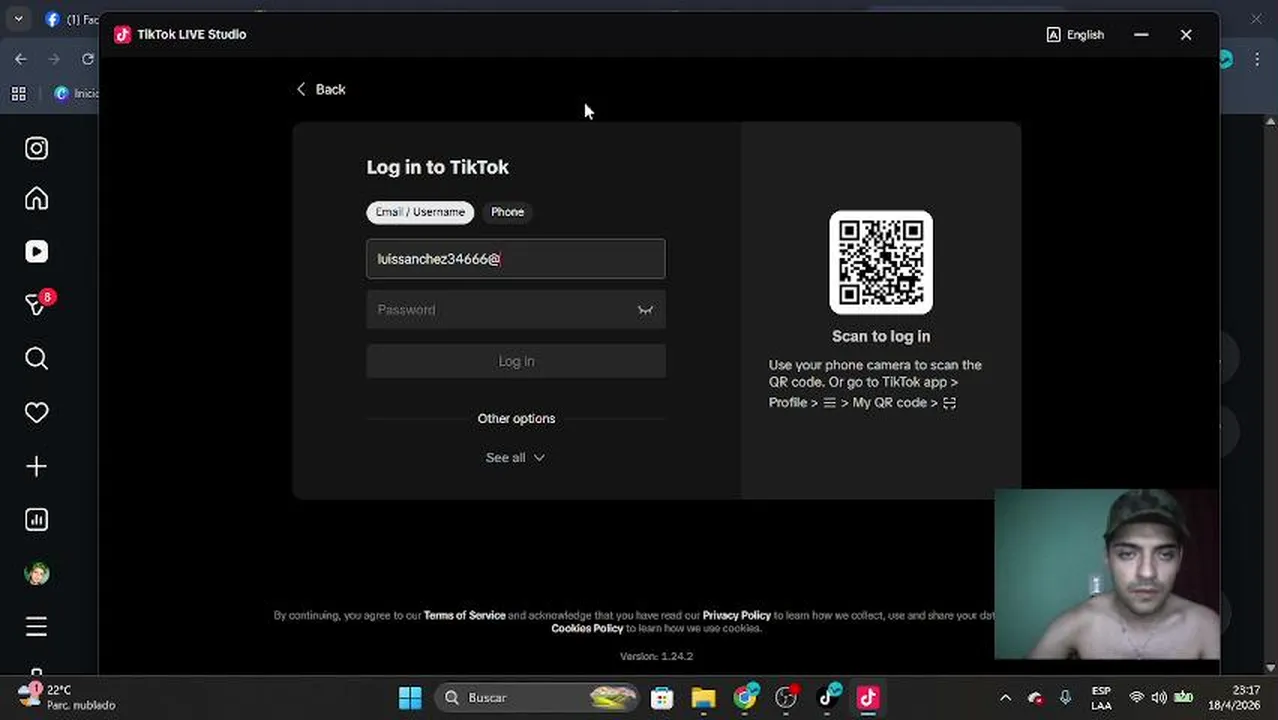Open the dashboard chart icon in sidebar
1278x720 pixels.
(37, 519)
